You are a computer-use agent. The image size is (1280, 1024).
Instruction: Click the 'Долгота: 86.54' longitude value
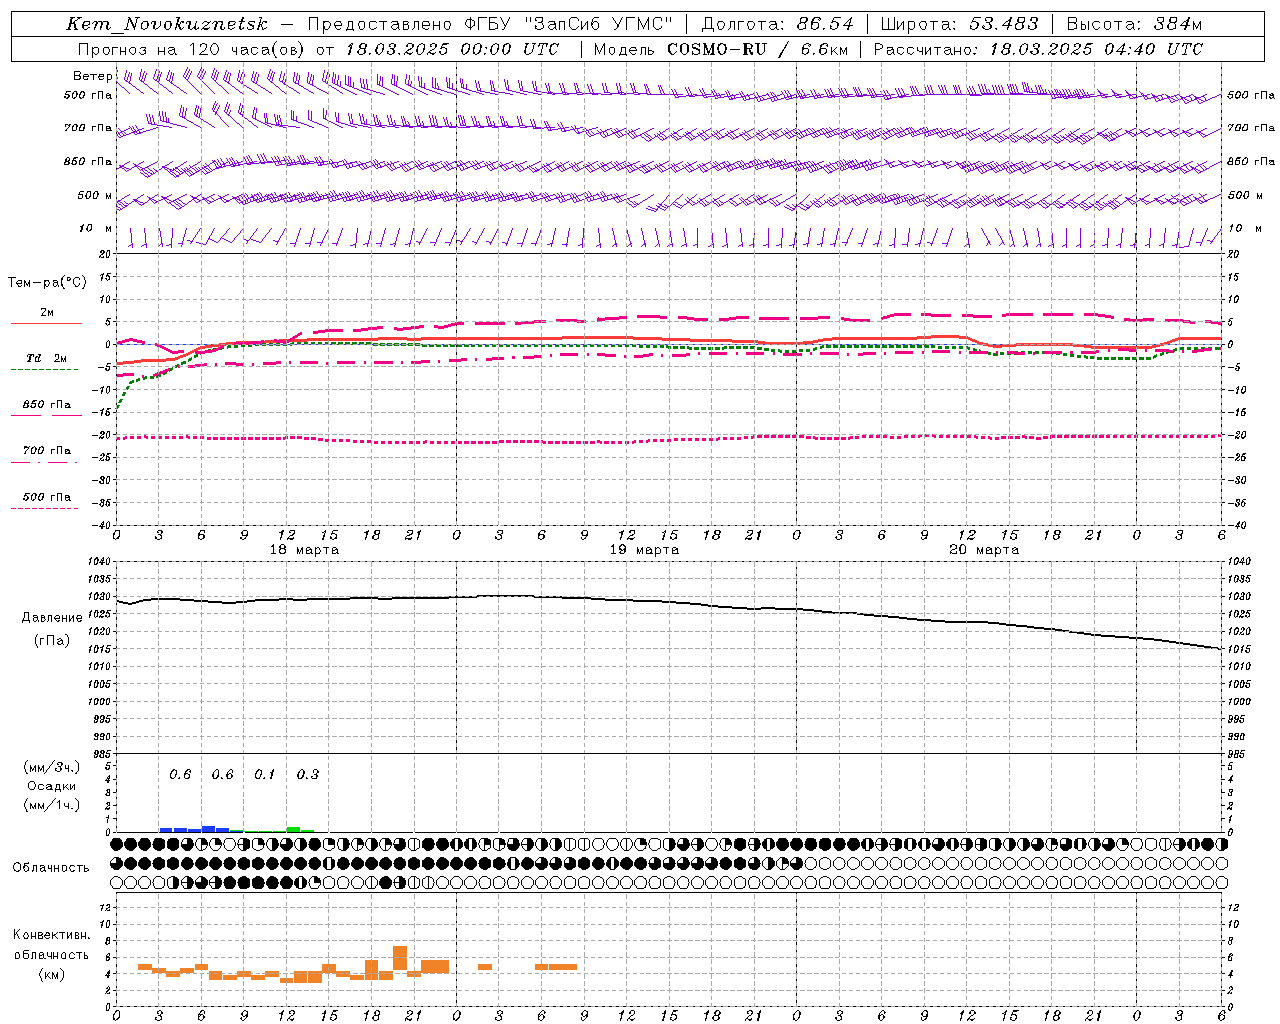click(778, 24)
